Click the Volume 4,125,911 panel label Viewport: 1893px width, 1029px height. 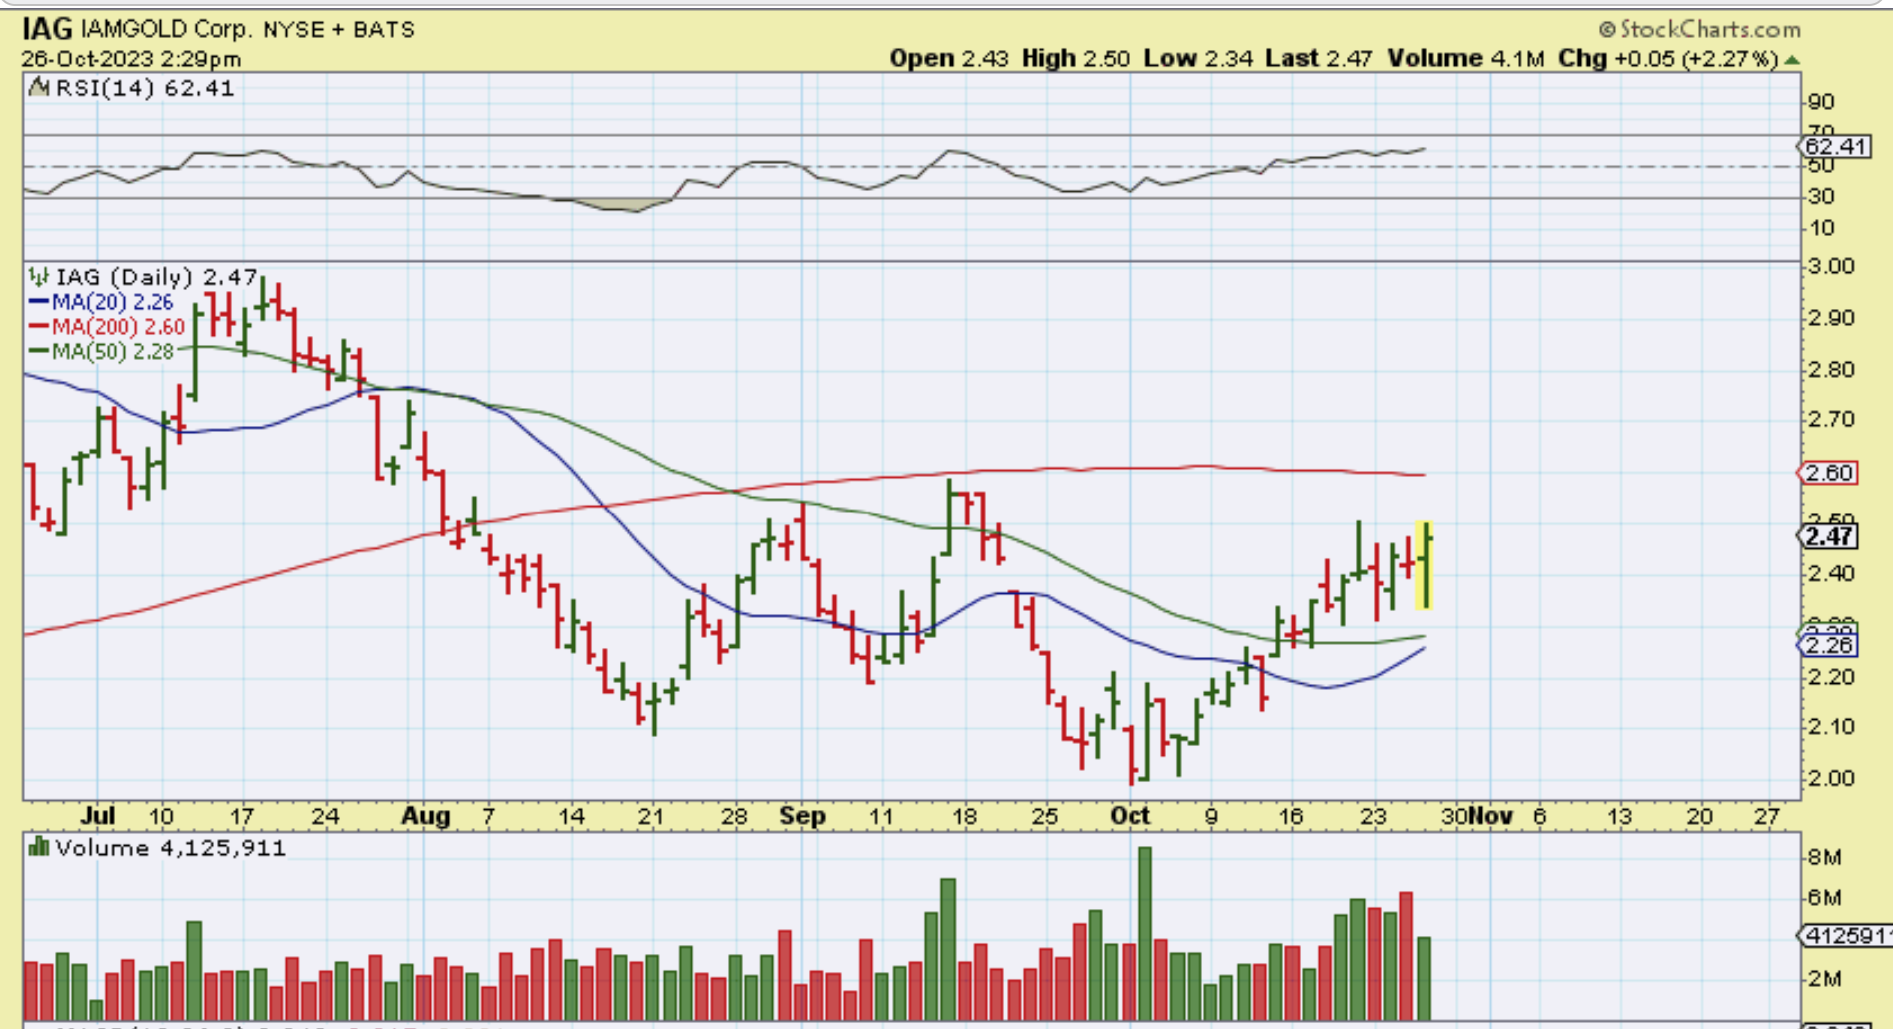pyautogui.click(x=171, y=848)
